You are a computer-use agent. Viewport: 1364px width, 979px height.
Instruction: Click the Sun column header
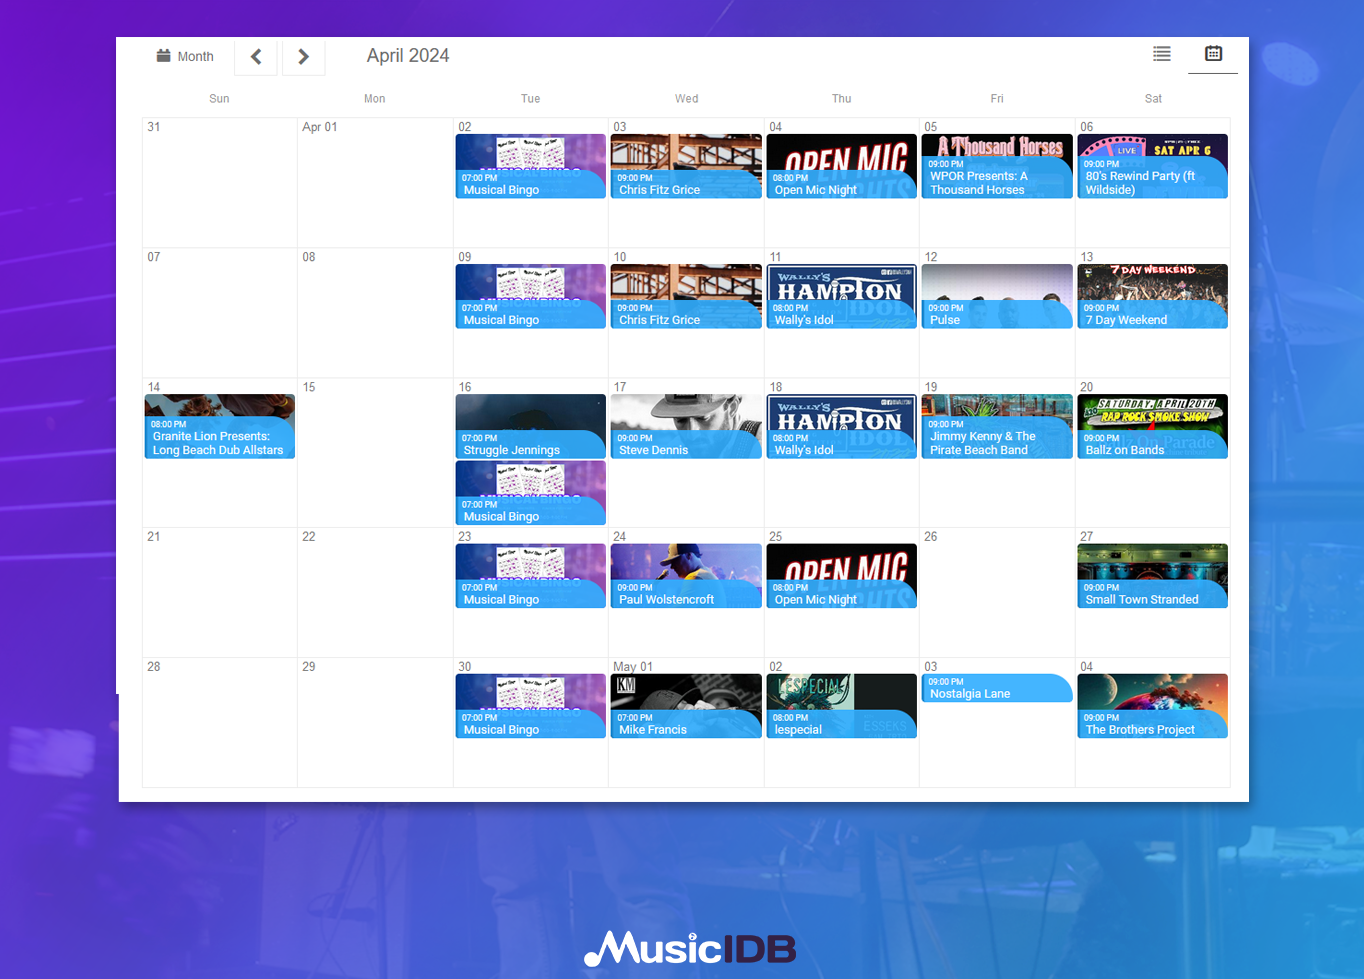[x=219, y=99]
